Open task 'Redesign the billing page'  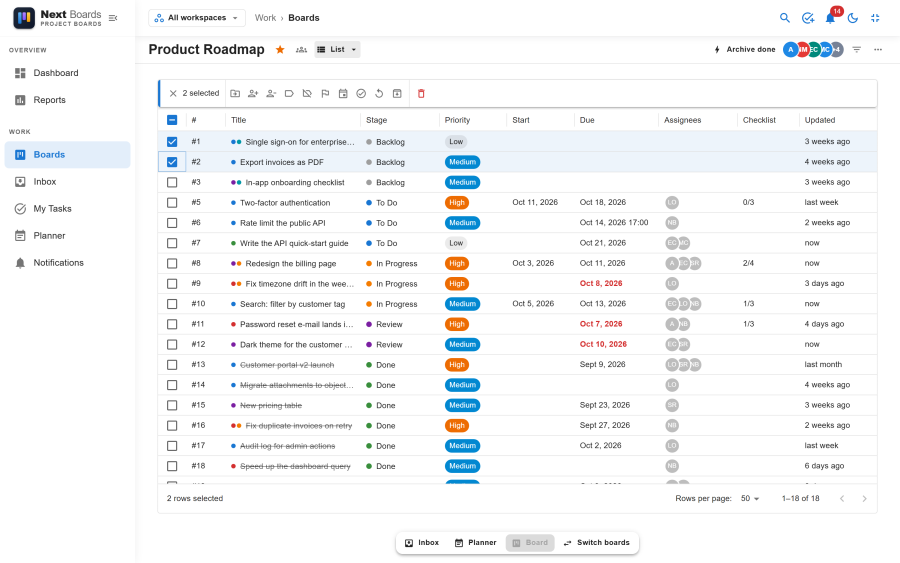click(290, 263)
